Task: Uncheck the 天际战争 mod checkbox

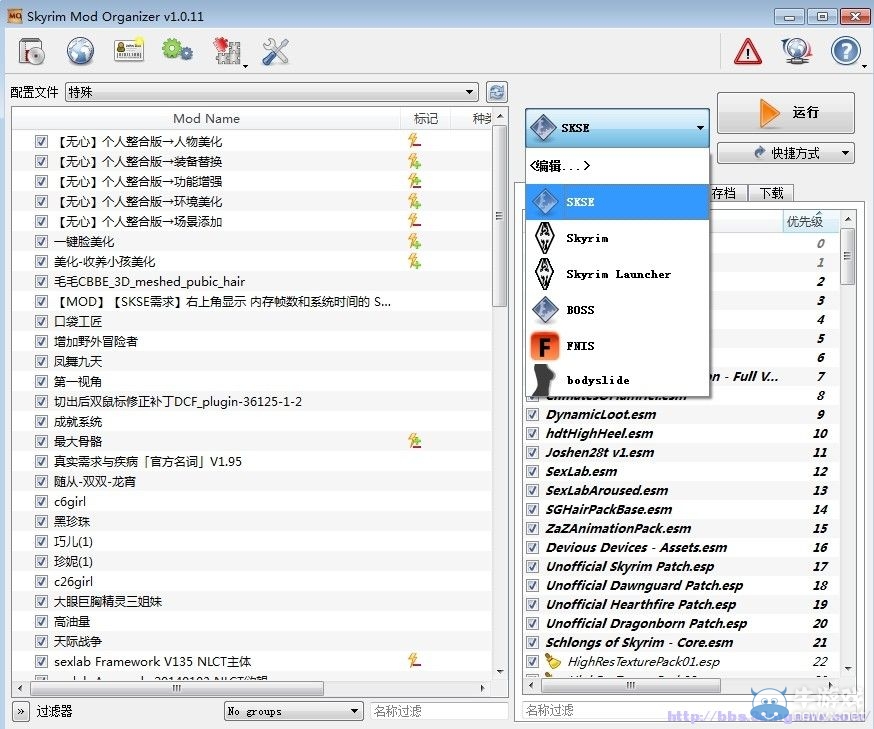Action: (x=41, y=641)
